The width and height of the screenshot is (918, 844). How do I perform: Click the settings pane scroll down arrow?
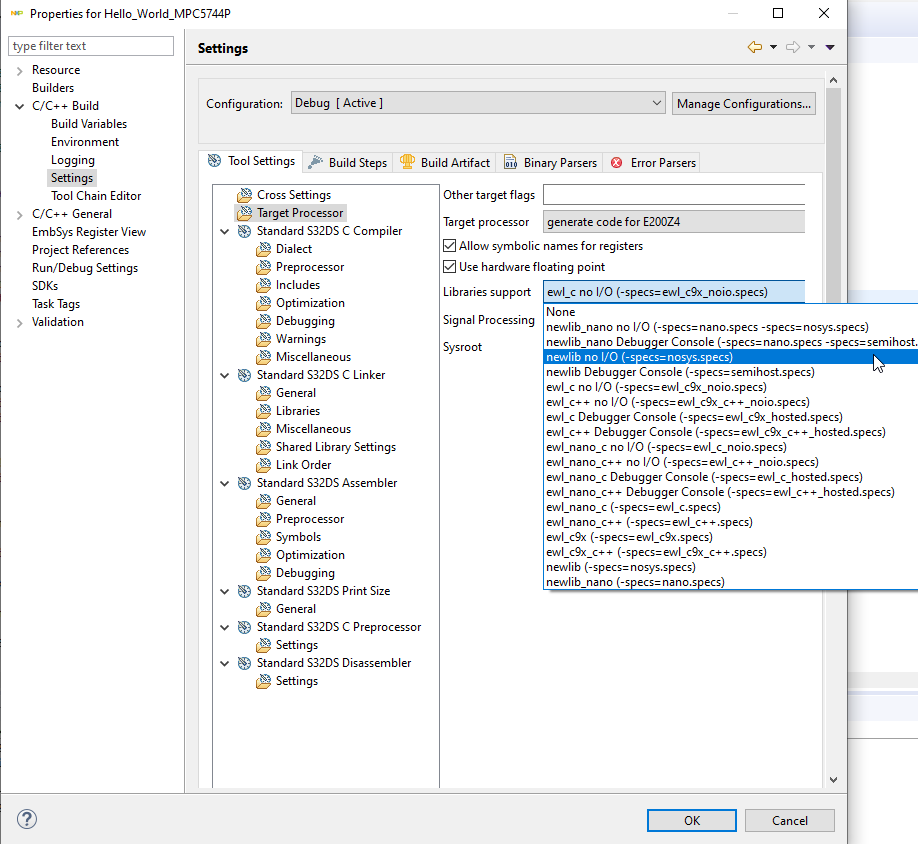click(833, 780)
